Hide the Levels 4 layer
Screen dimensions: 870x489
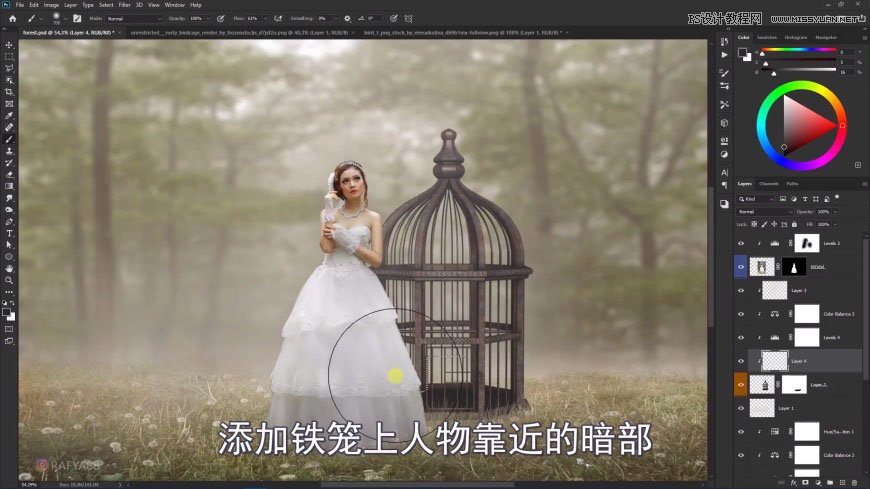[741, 337]
